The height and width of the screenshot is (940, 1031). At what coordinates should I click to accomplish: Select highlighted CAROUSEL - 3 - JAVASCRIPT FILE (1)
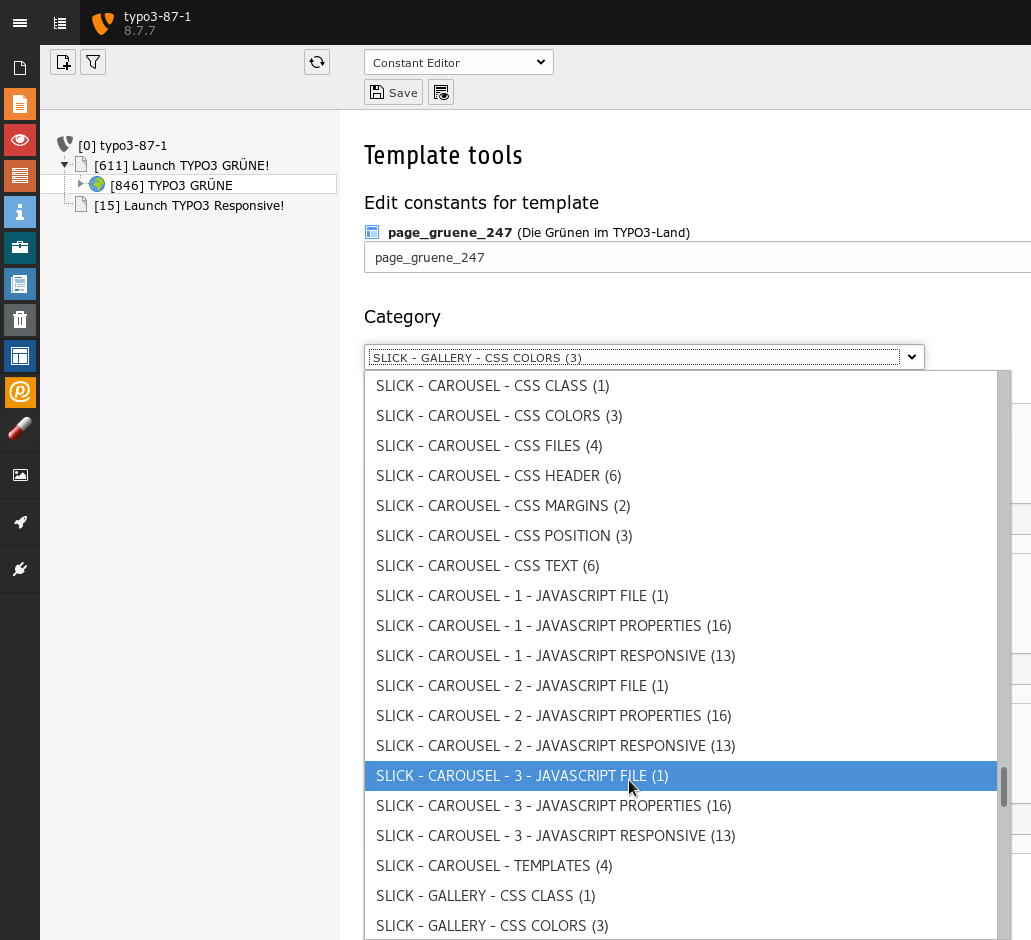(x=681, y=776)
